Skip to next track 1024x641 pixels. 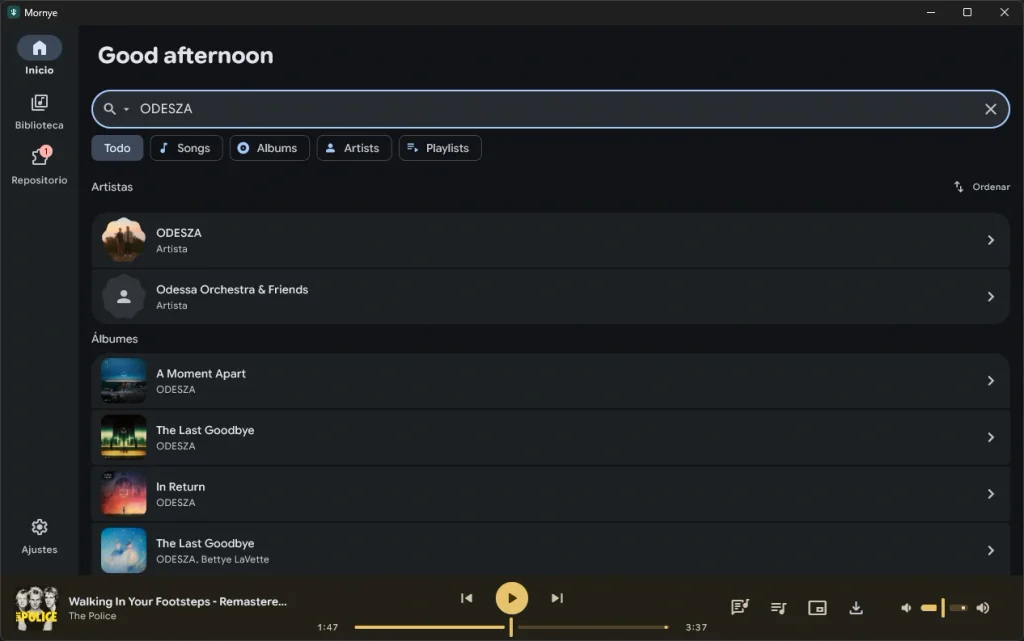tap(556, 598)
